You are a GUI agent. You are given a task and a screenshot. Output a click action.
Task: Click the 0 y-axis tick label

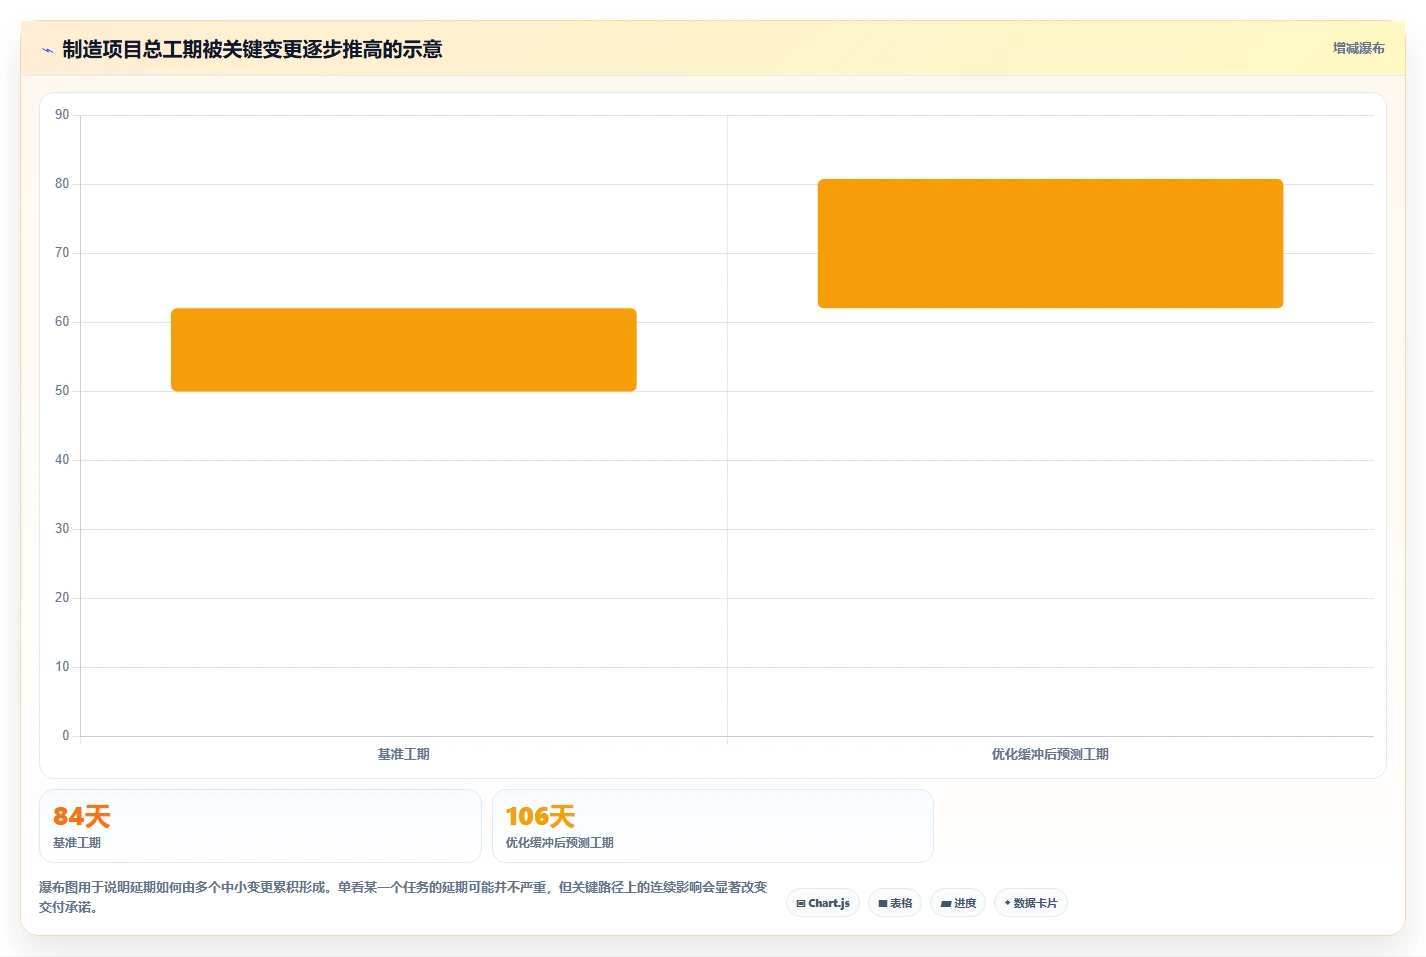[66, 736]
